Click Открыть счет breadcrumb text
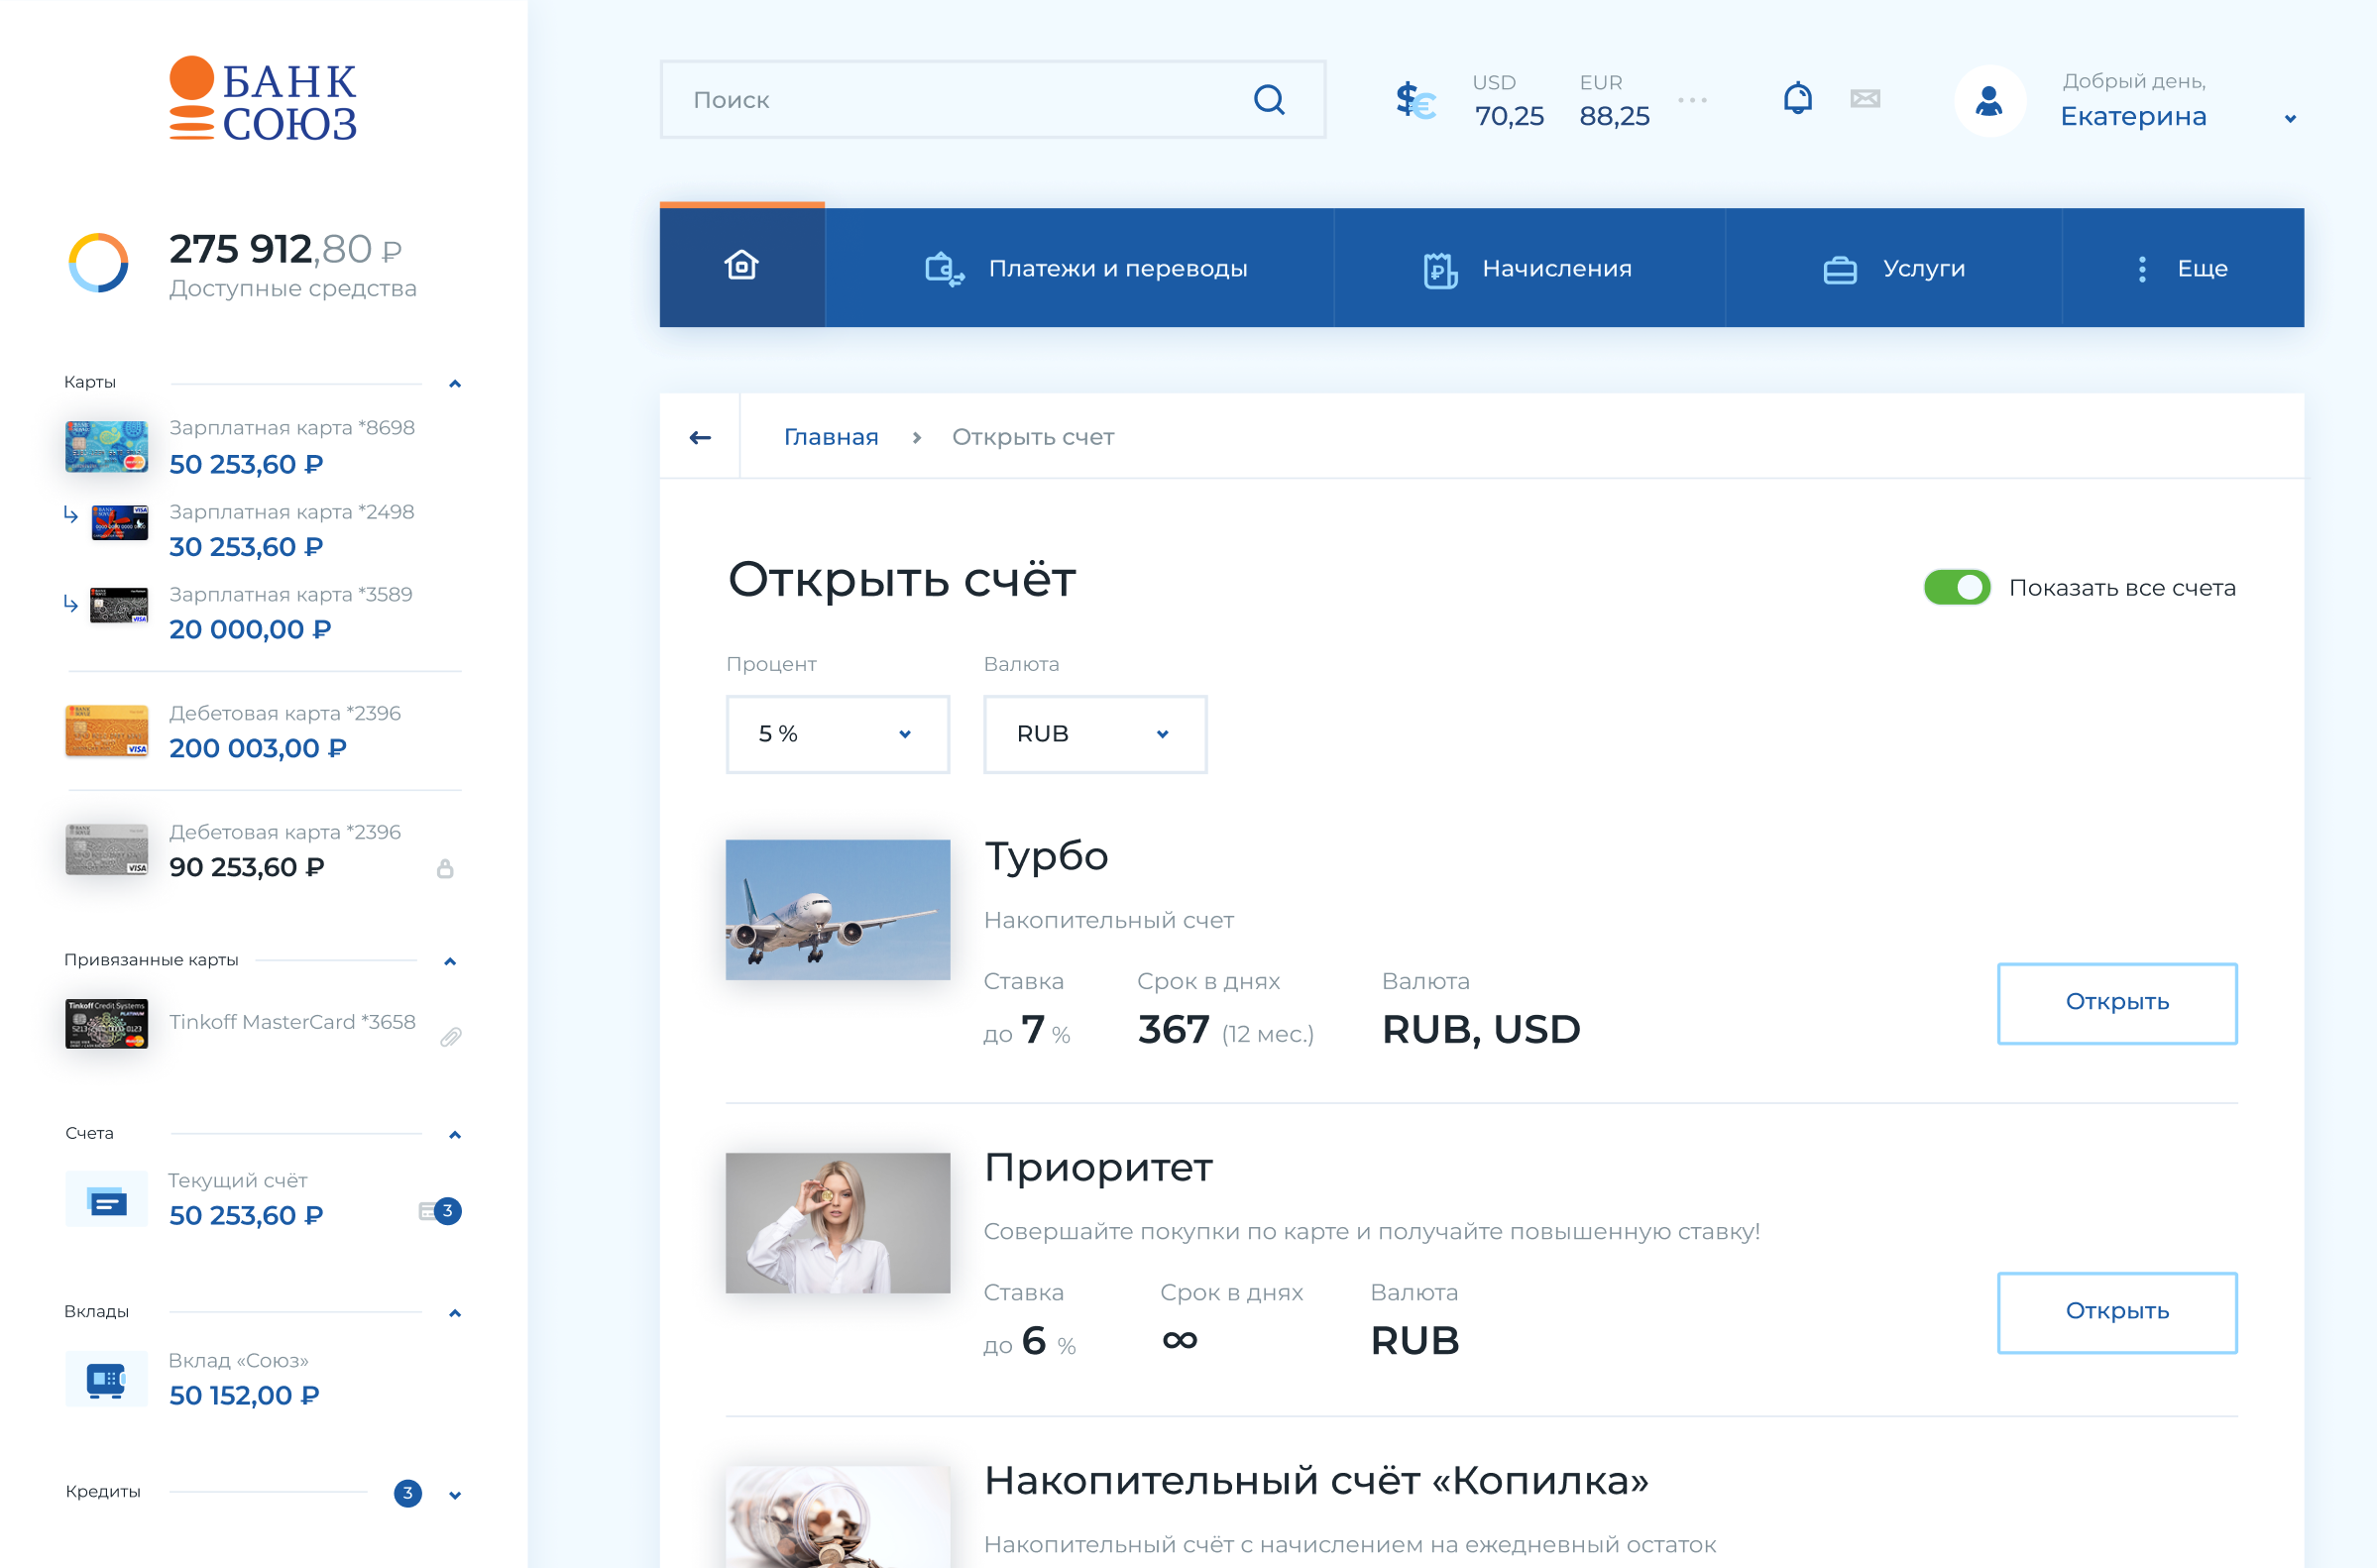The width and height of the screenshot is (2377, 1568). click(x=1033, y=437)
